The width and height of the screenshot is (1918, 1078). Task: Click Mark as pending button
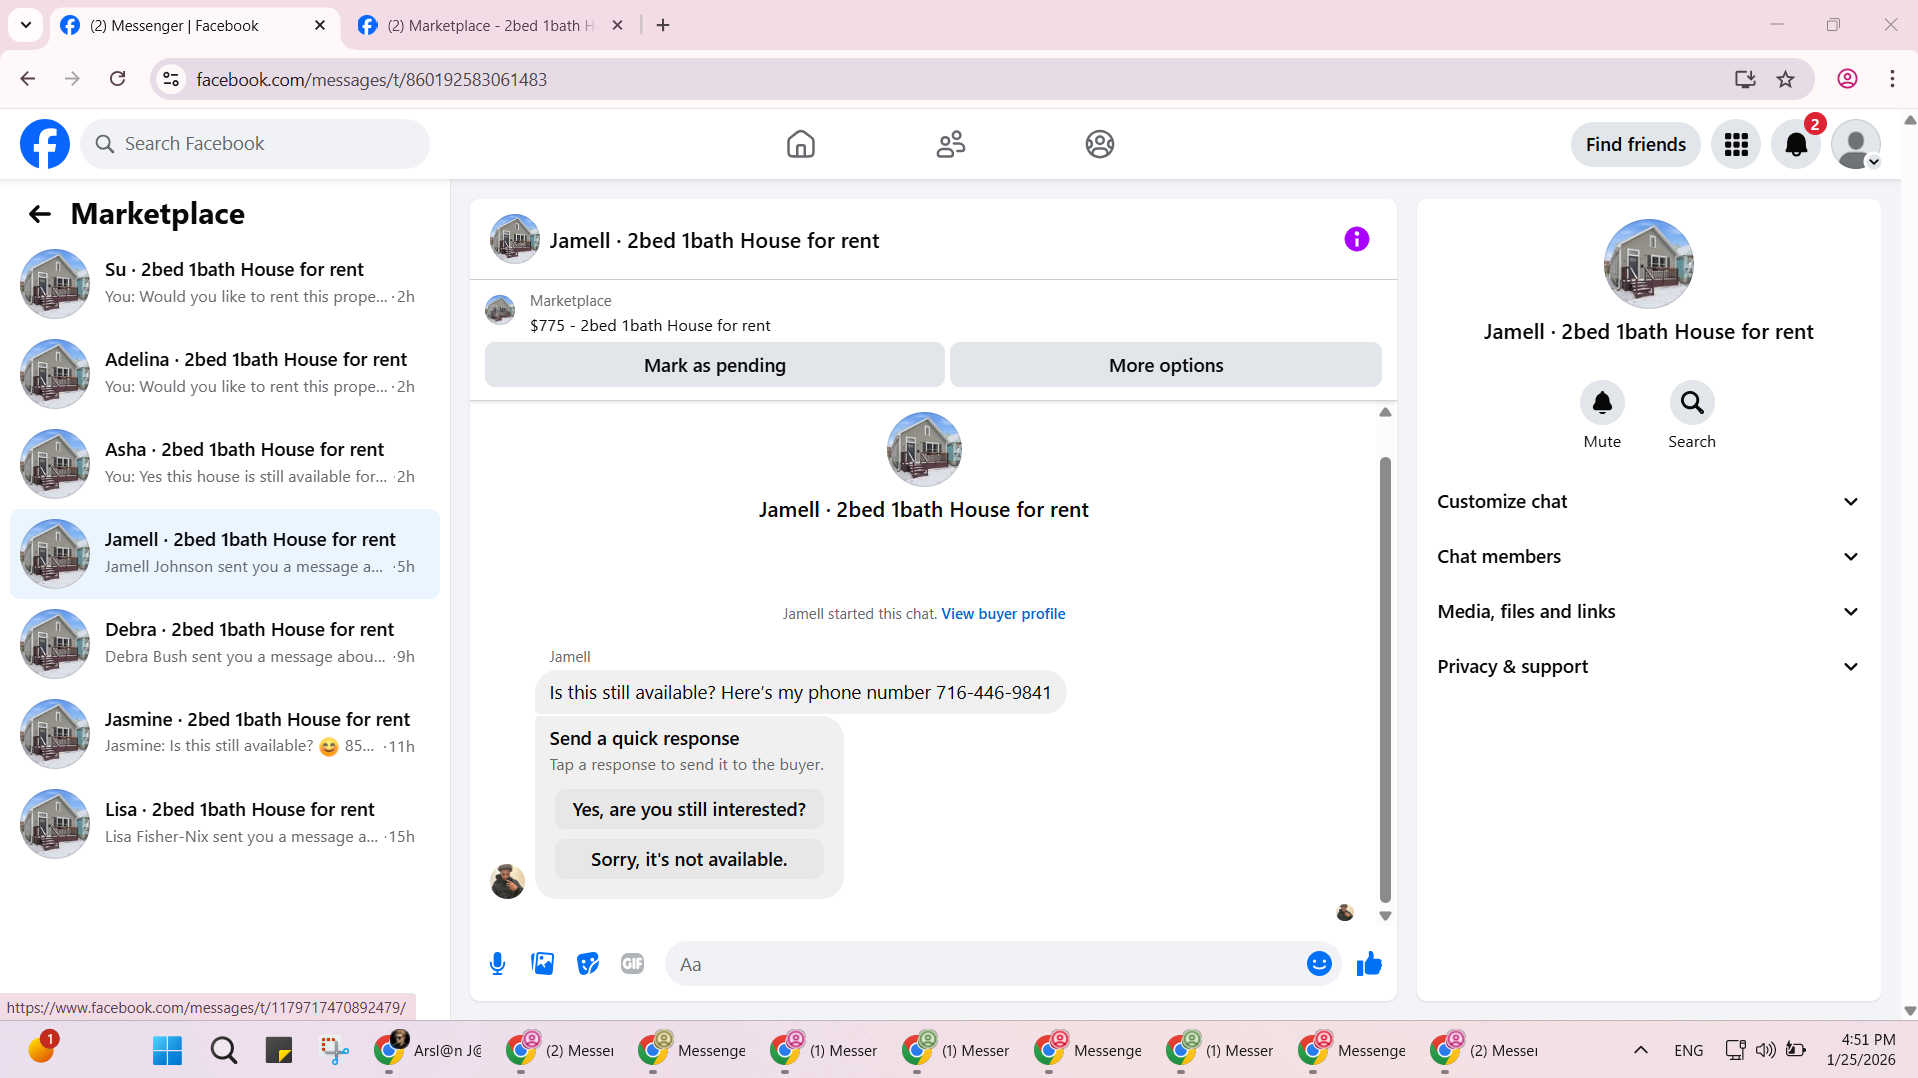[715, 365]
